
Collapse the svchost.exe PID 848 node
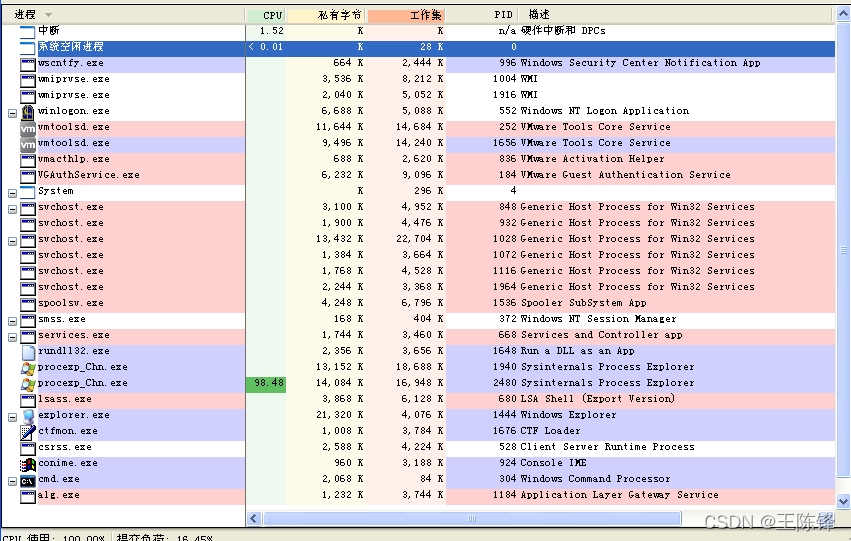[12, 209]
